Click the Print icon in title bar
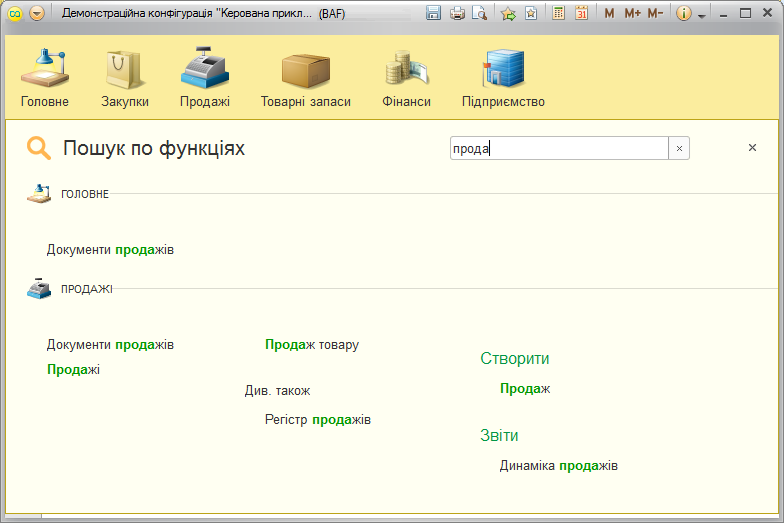 (x=457, y=13)
